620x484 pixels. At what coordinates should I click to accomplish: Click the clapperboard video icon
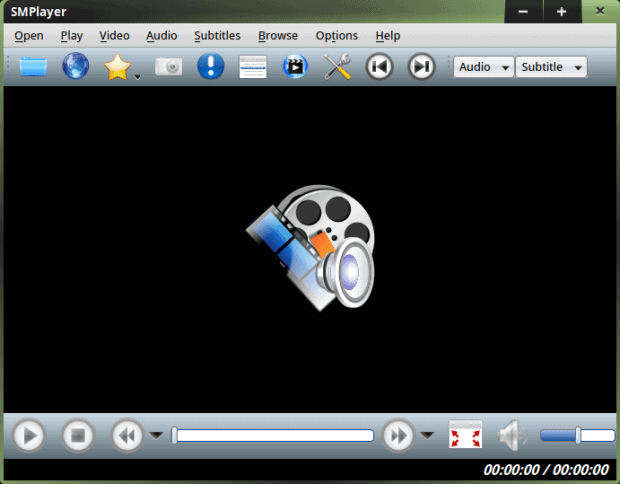pos(295,66)
